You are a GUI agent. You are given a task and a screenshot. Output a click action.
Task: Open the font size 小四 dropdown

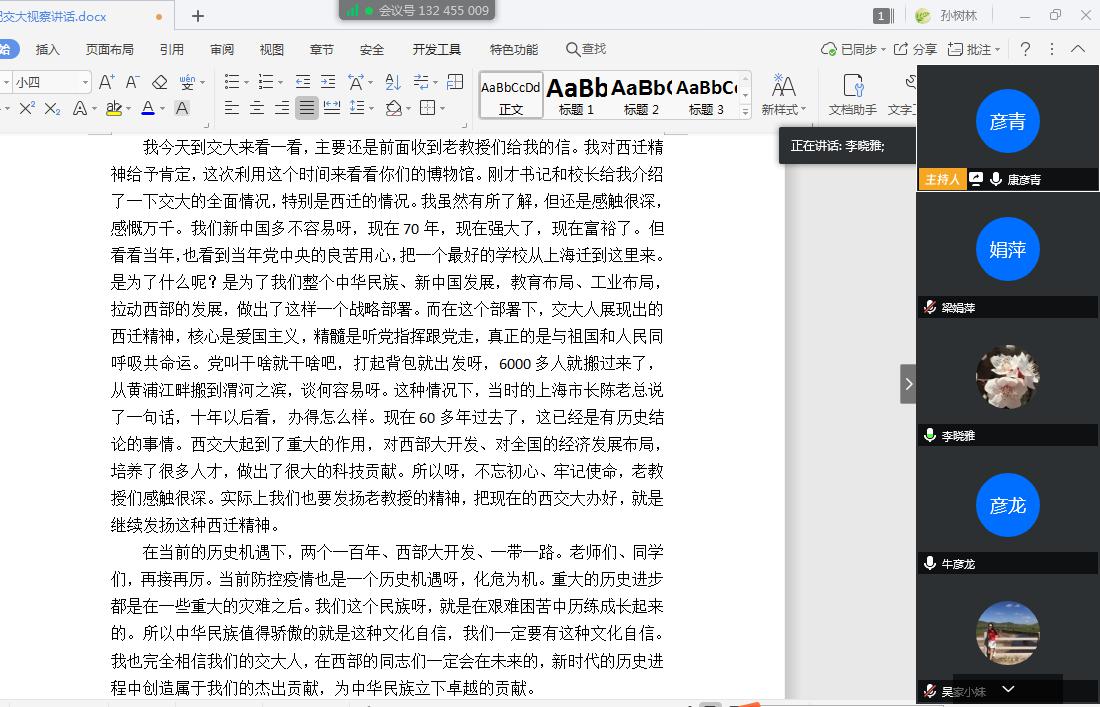tap(85, 83)
